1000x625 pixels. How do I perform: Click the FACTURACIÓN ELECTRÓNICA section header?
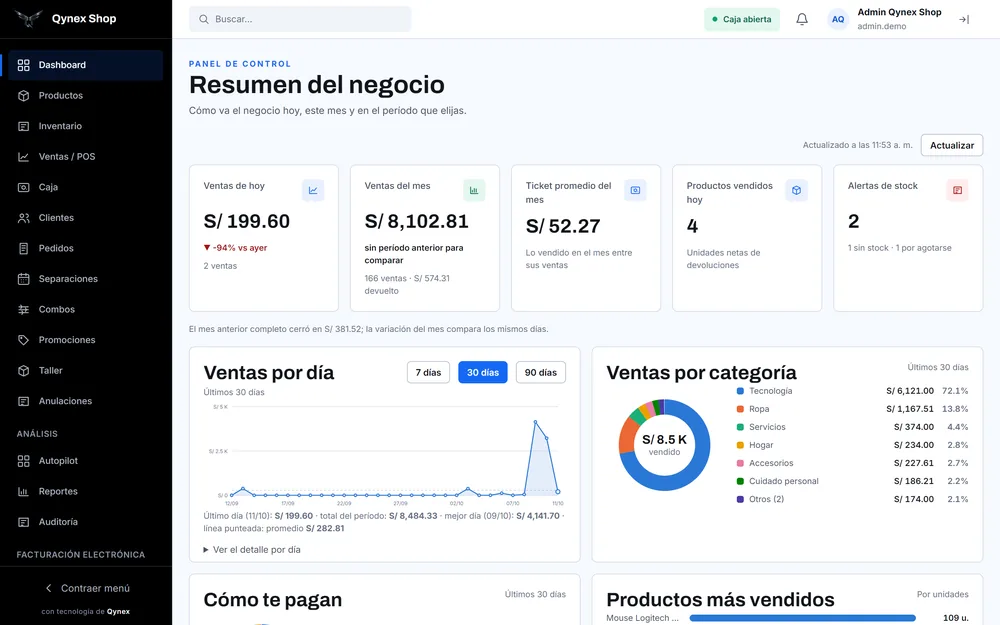pyautogui.click(x=81, y=555)
